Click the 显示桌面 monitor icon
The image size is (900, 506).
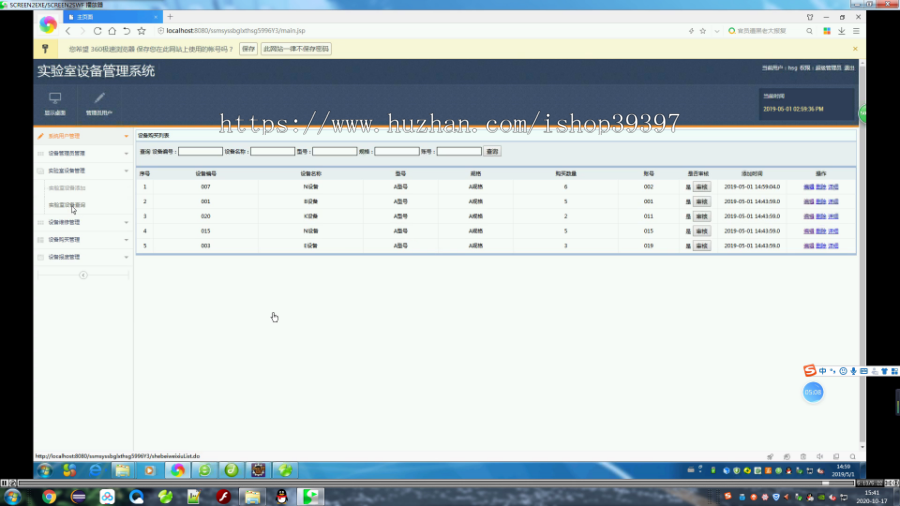pyautogui.click(x=55, y=98)
